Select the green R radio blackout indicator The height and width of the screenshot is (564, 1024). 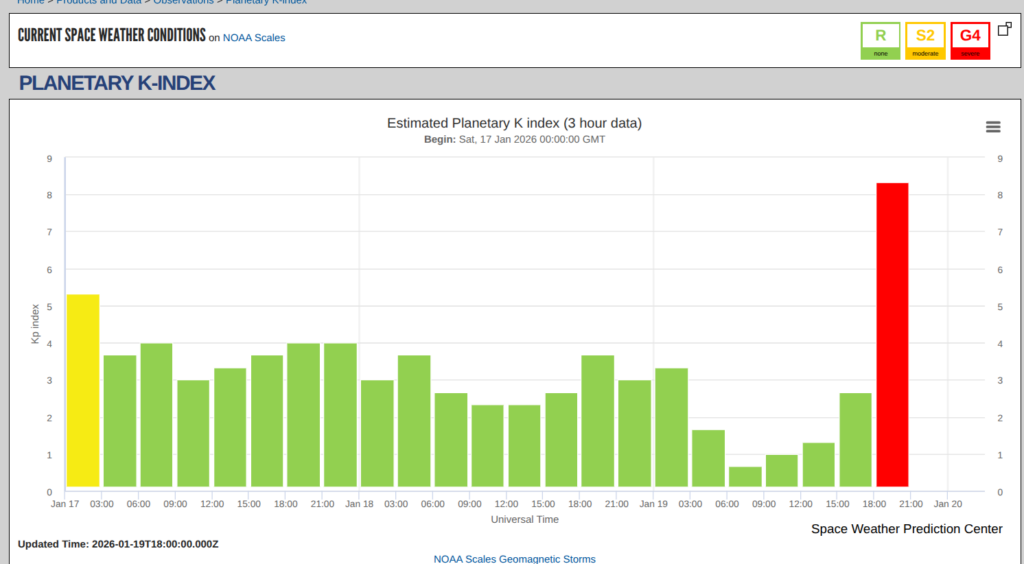click(x=880, y=40)
